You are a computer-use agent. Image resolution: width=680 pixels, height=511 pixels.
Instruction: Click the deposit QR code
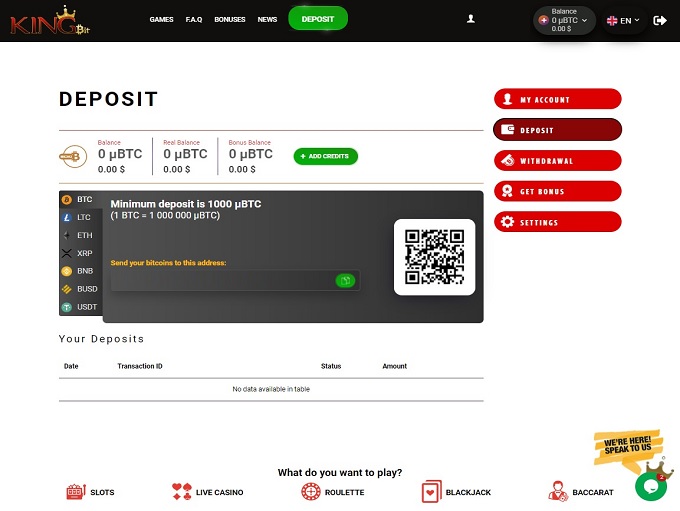pos(434,257)
